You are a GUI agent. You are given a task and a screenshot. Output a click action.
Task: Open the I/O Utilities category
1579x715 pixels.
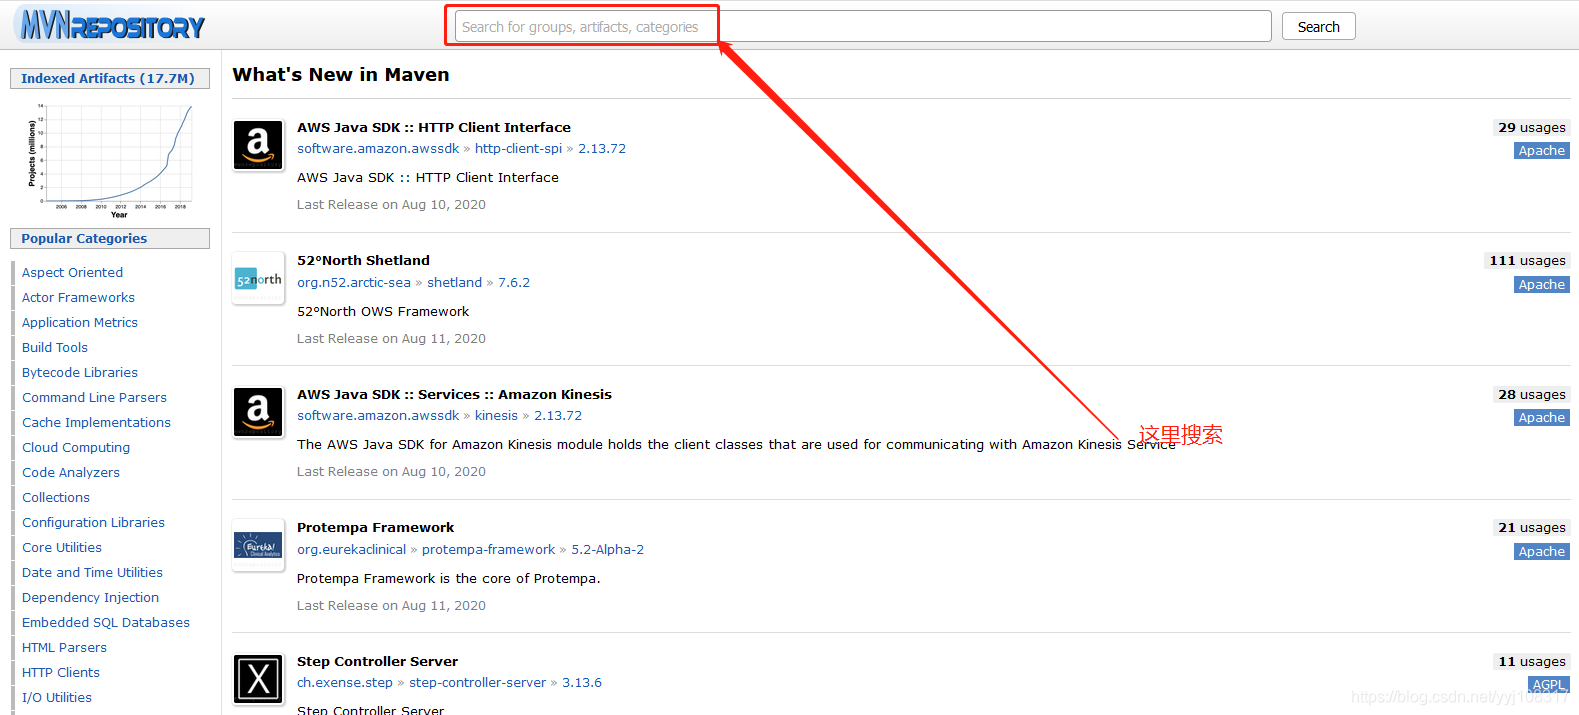[57, 697]
